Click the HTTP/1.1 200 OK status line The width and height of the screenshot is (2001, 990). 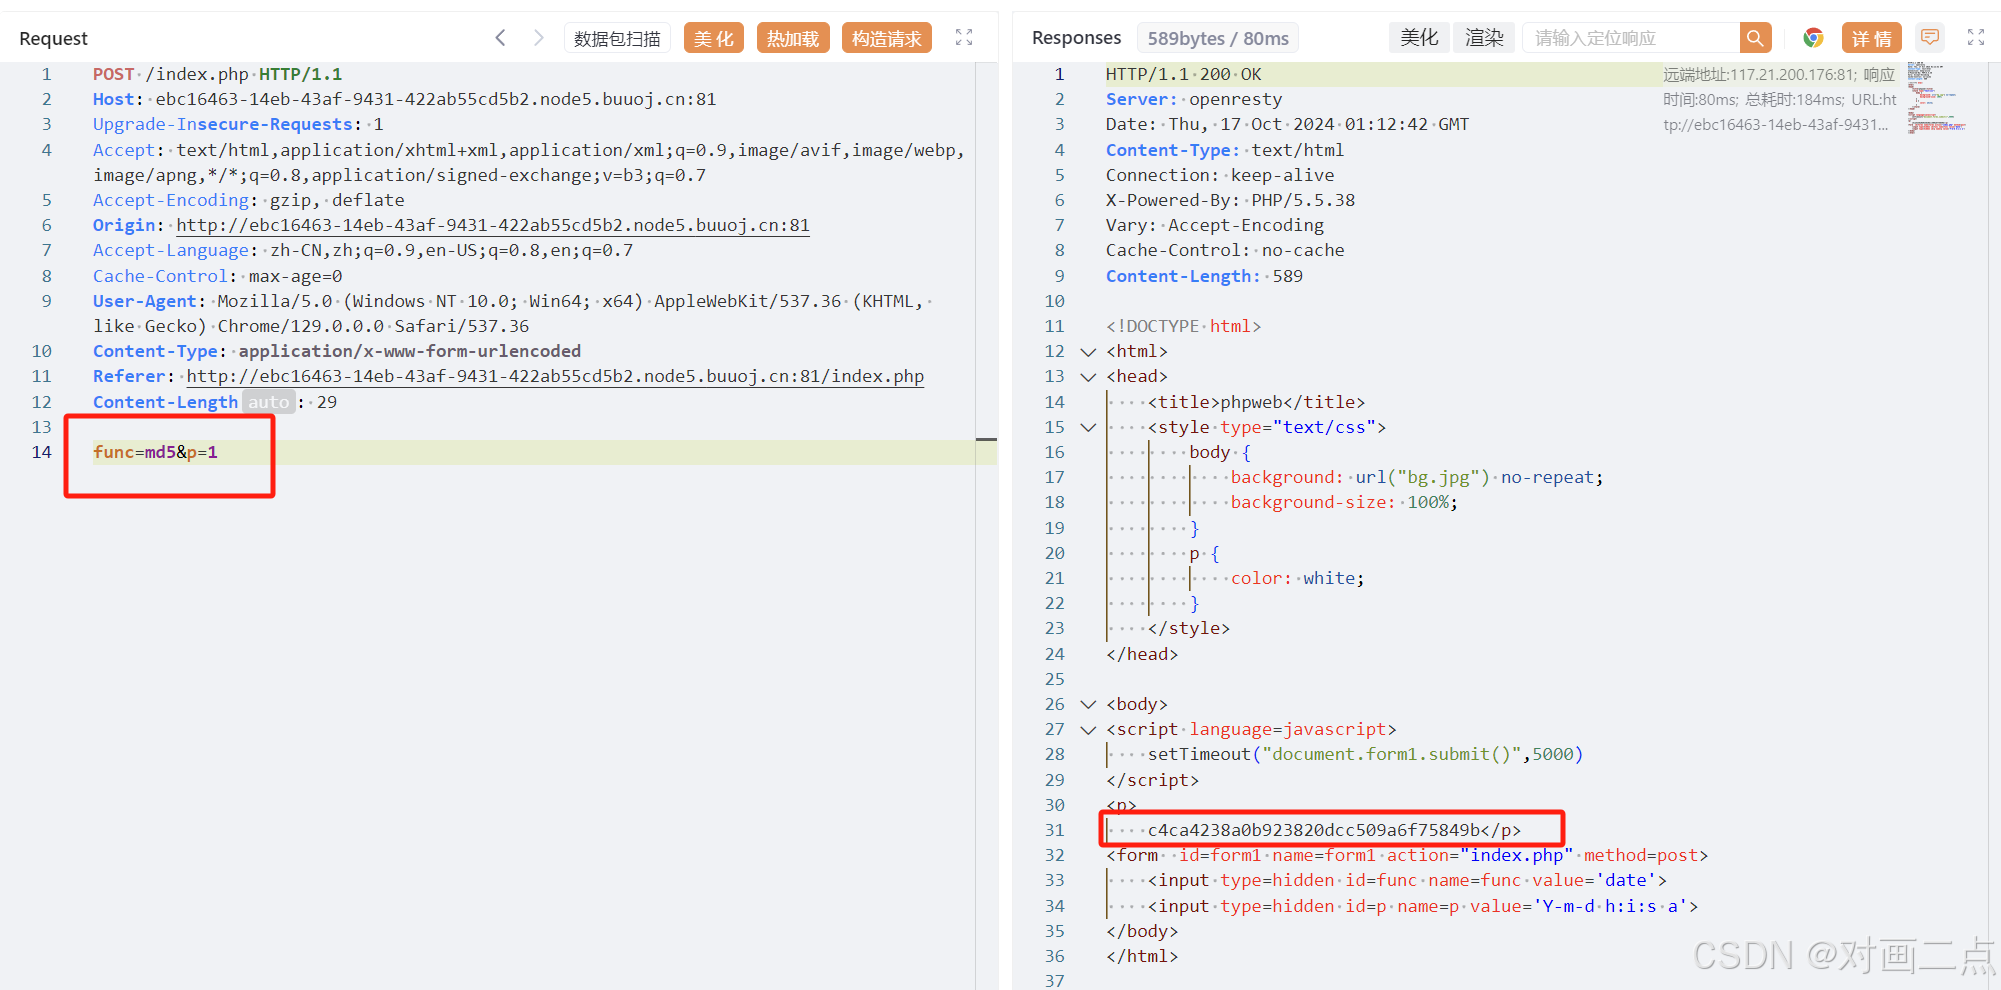click(1183, 74)
